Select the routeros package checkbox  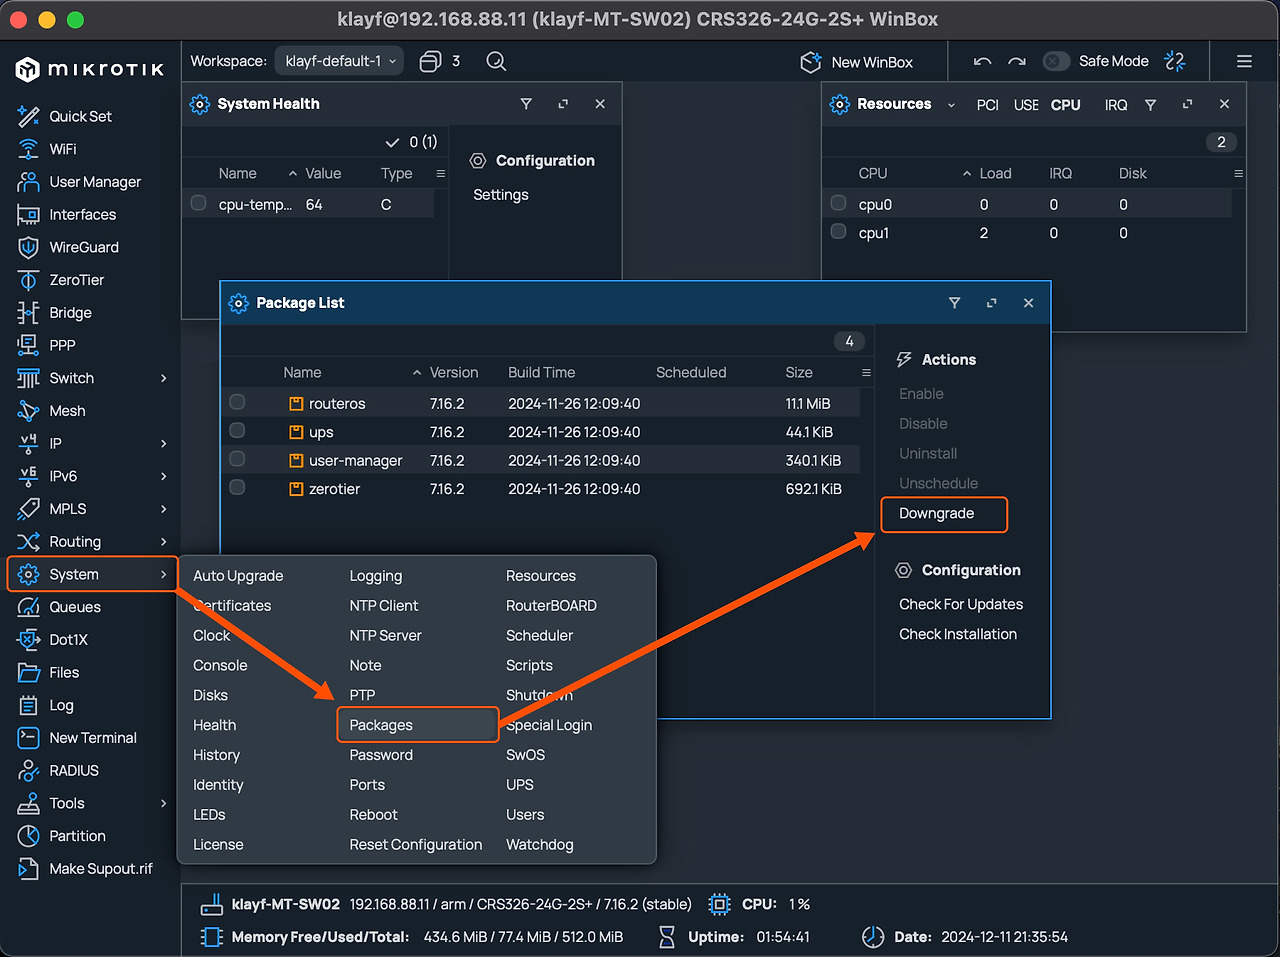pos(237,402)
